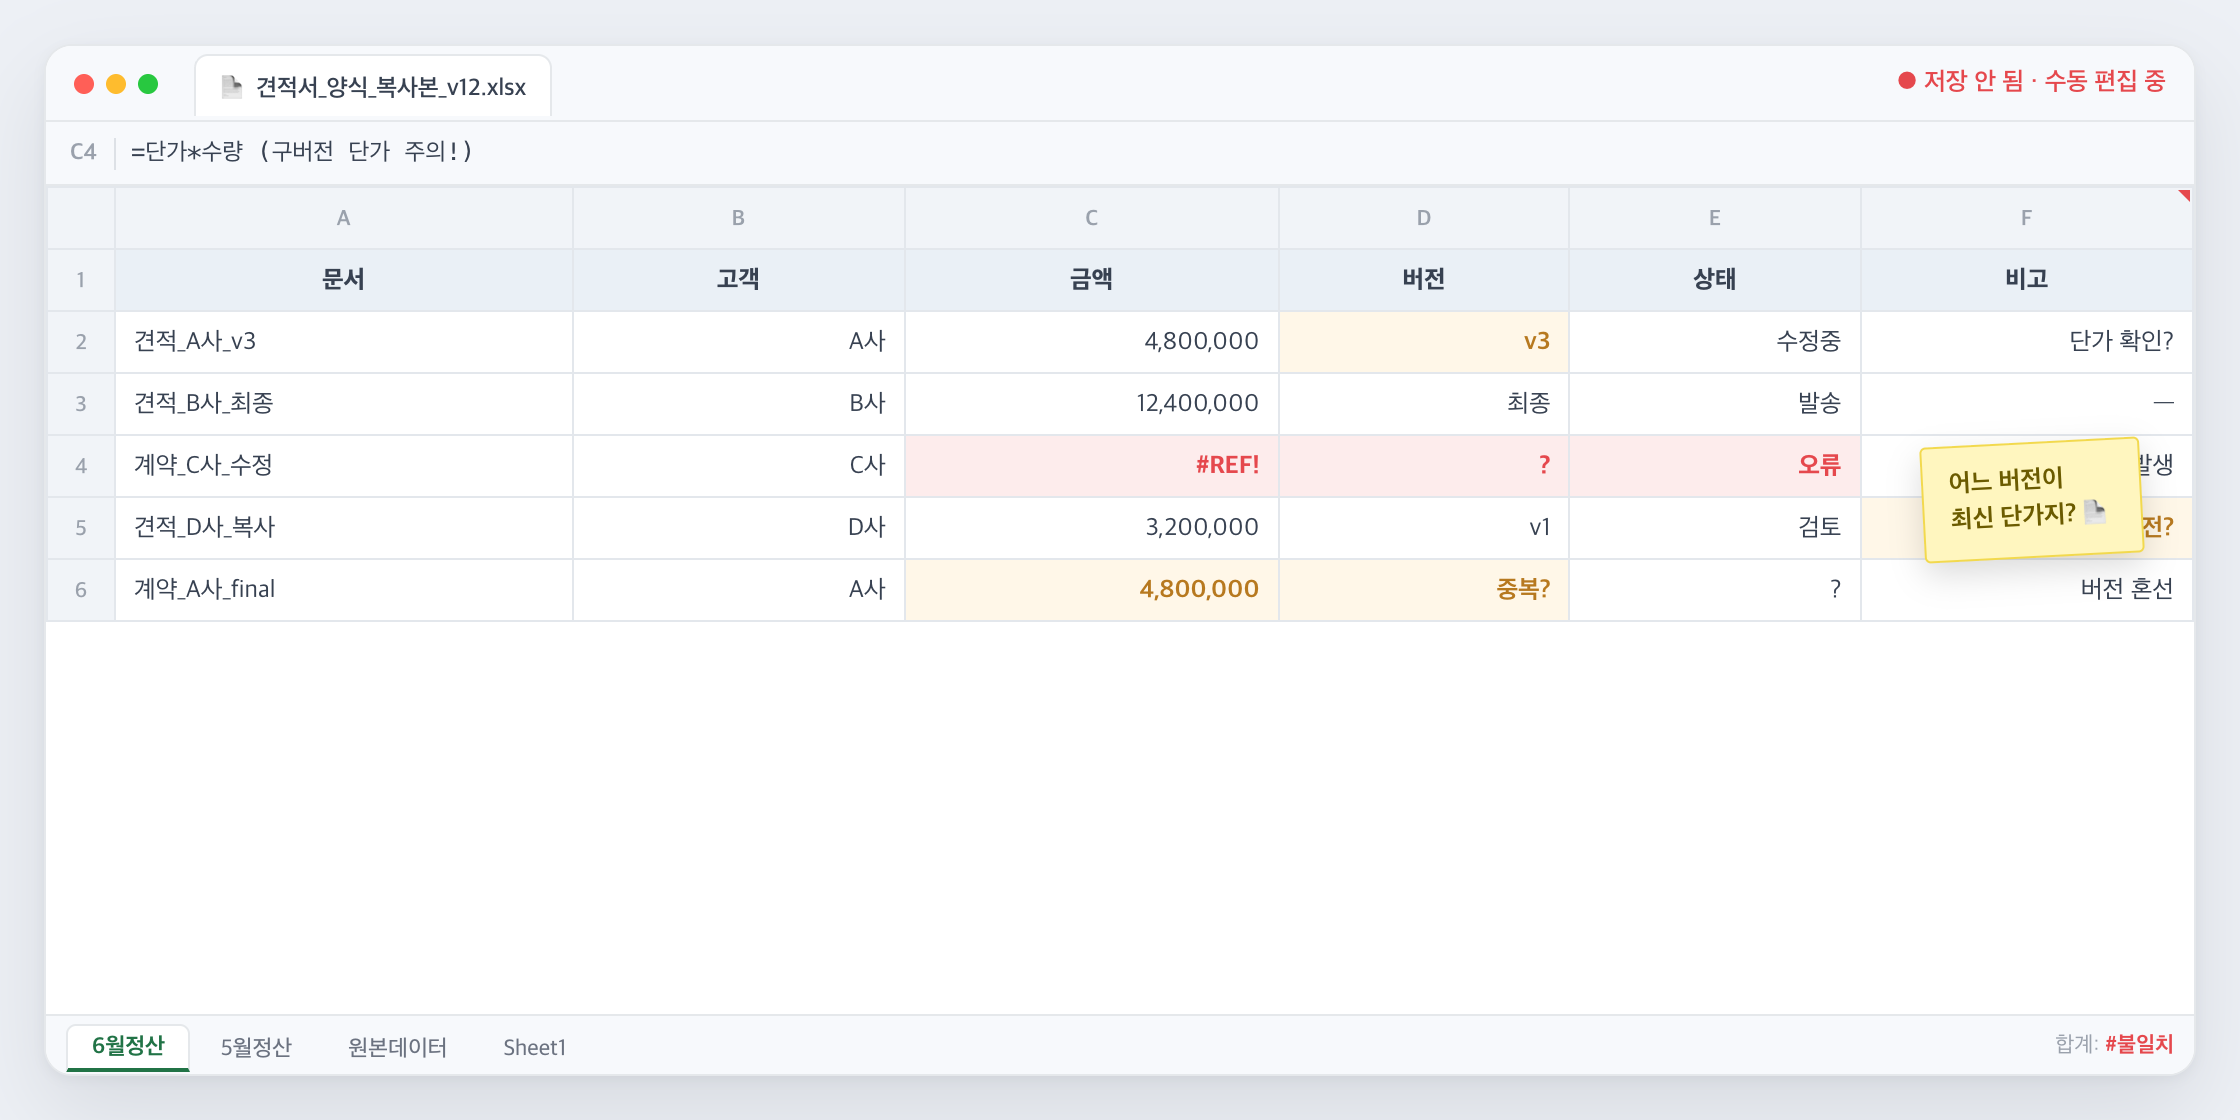Click the #불일치 sum indicator
The height and width of the screenshot is (1120, 2240).
(2139, 1044)
